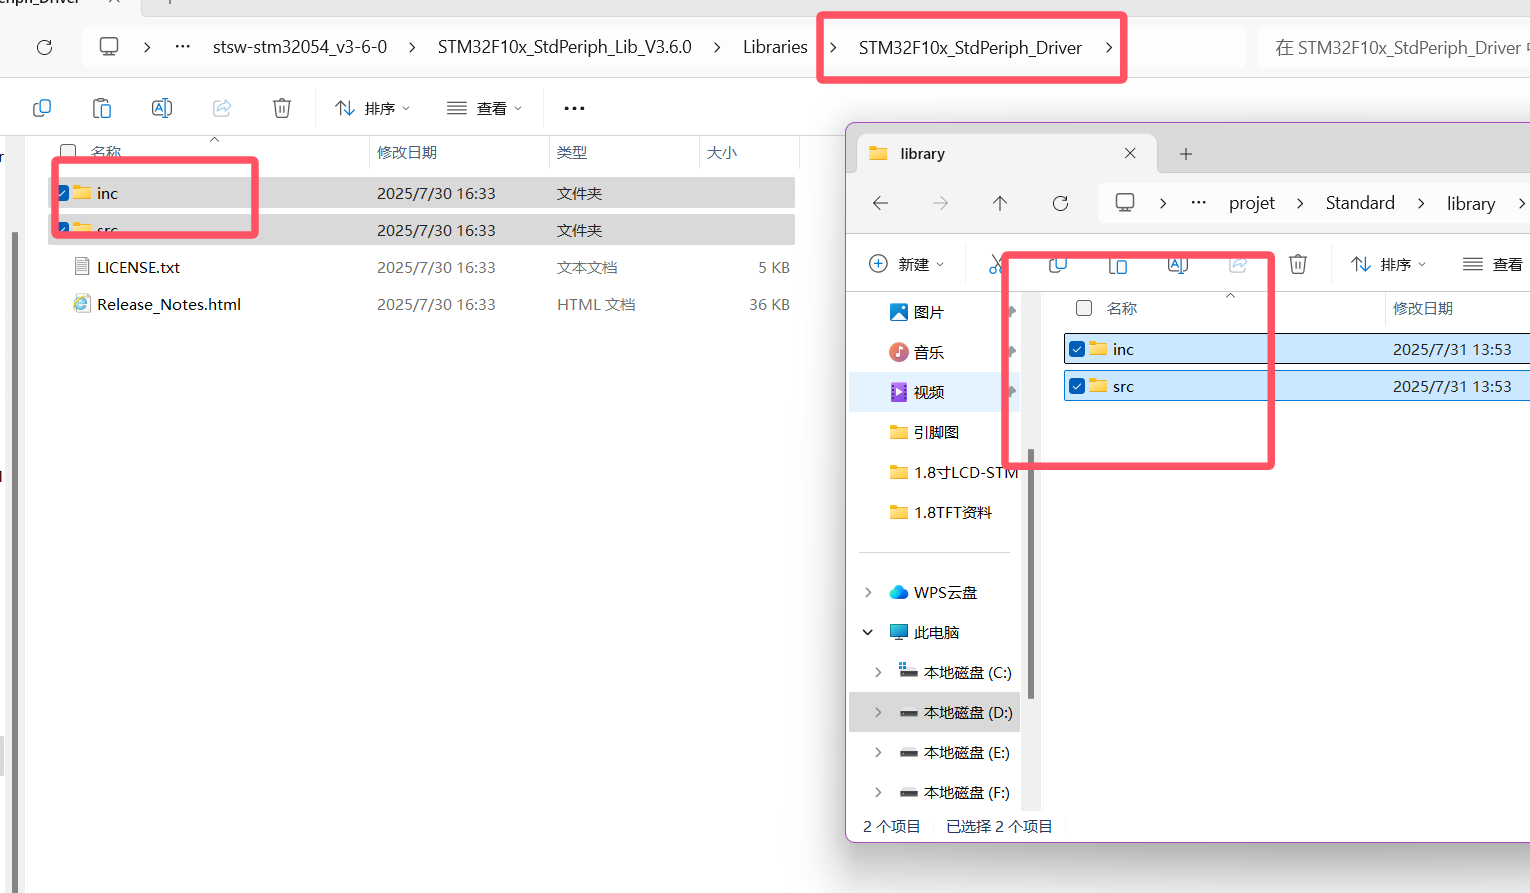The image size is (1530, 893).
Task: Add a new tab in library window
Action: [x=1186, y=154]
